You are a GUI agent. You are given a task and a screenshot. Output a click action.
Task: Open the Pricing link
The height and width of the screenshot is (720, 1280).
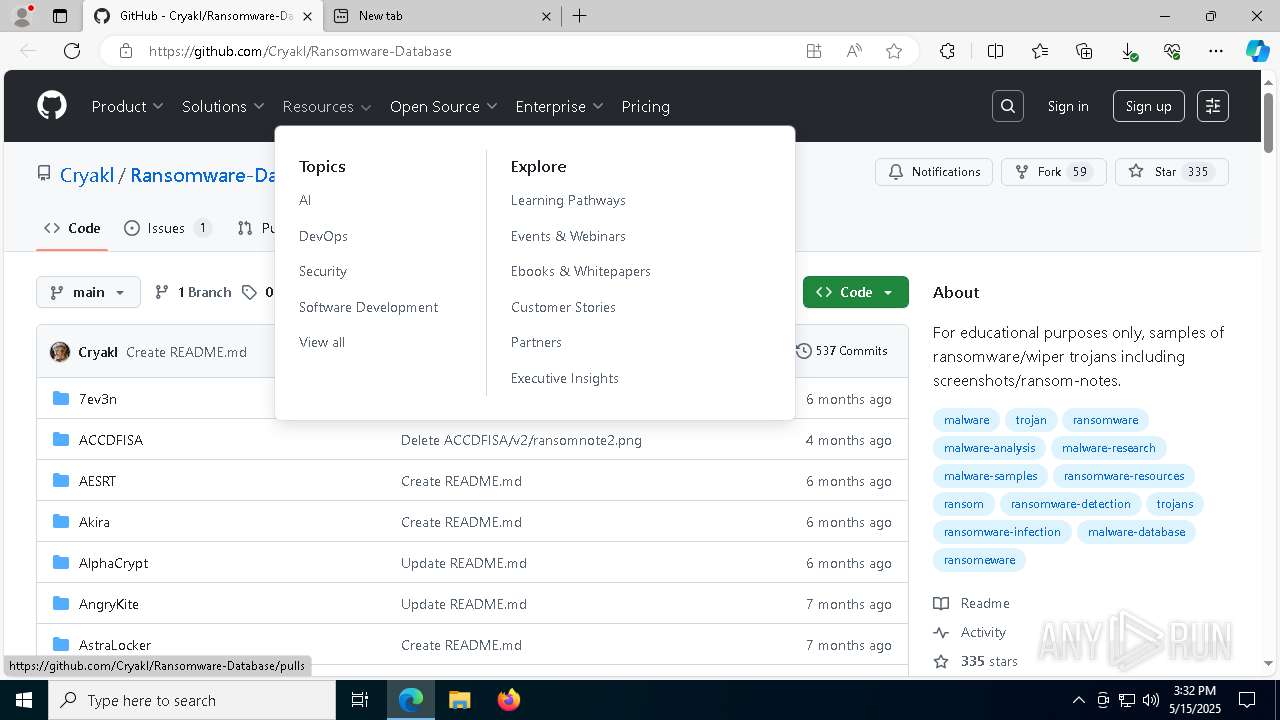646,106
